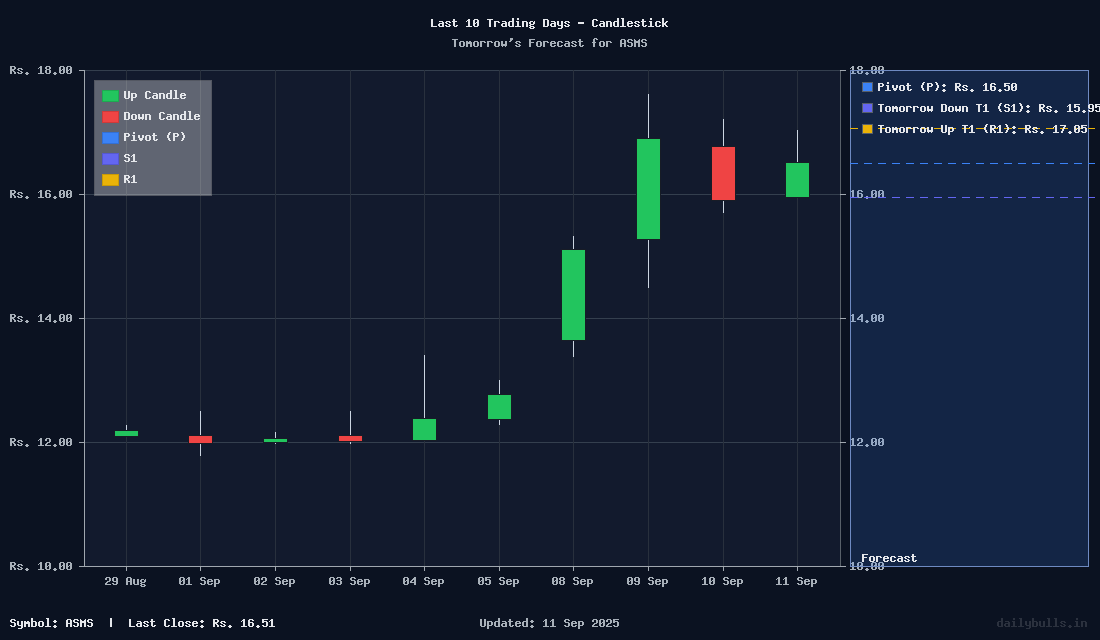Click 'Pivot (P): Rs. 16.50' forecast text
The width and height of the screenshot is (1100, 640).
pos(947,87)
